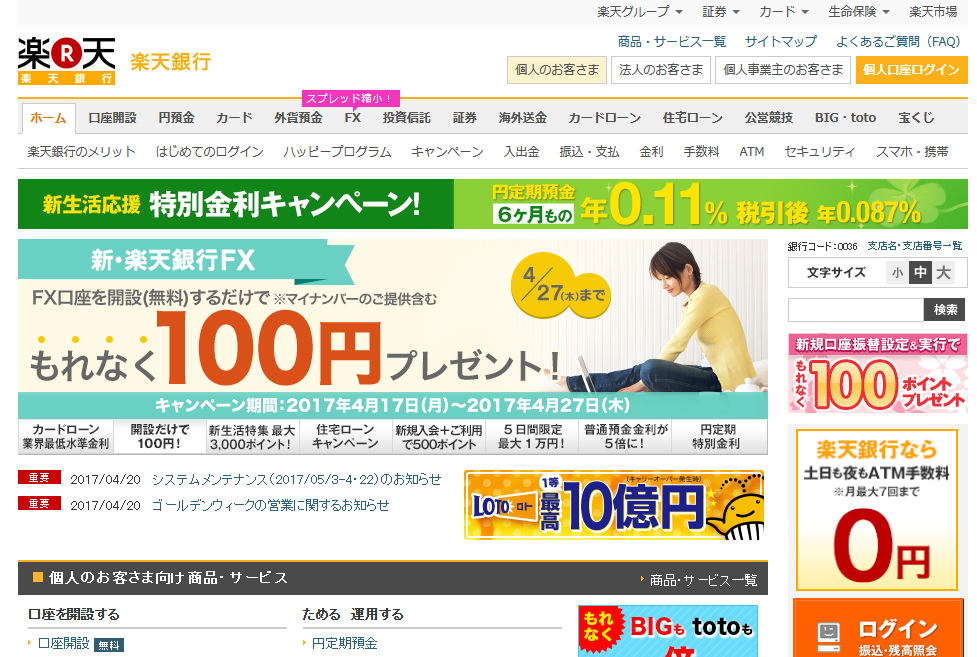Set text size to 小

point(897,272)
